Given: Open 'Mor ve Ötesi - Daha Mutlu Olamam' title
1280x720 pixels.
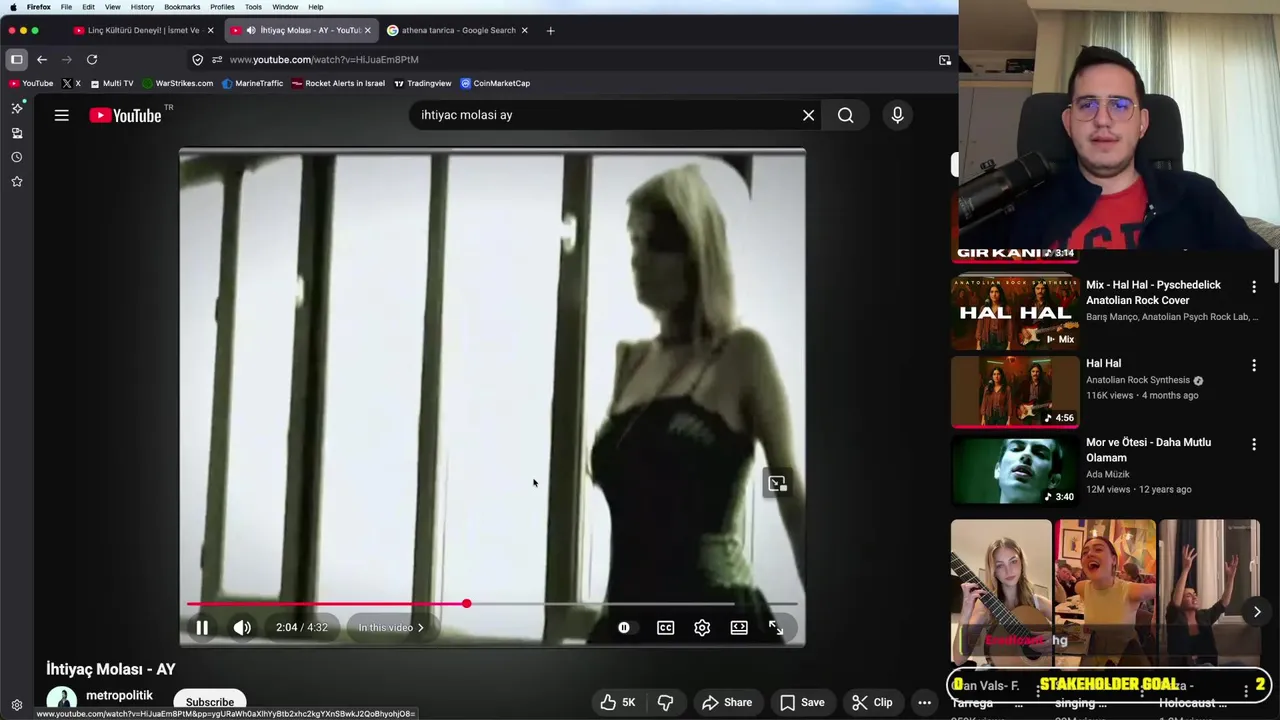Looking at the screenshot, I should pos(1148,450).
